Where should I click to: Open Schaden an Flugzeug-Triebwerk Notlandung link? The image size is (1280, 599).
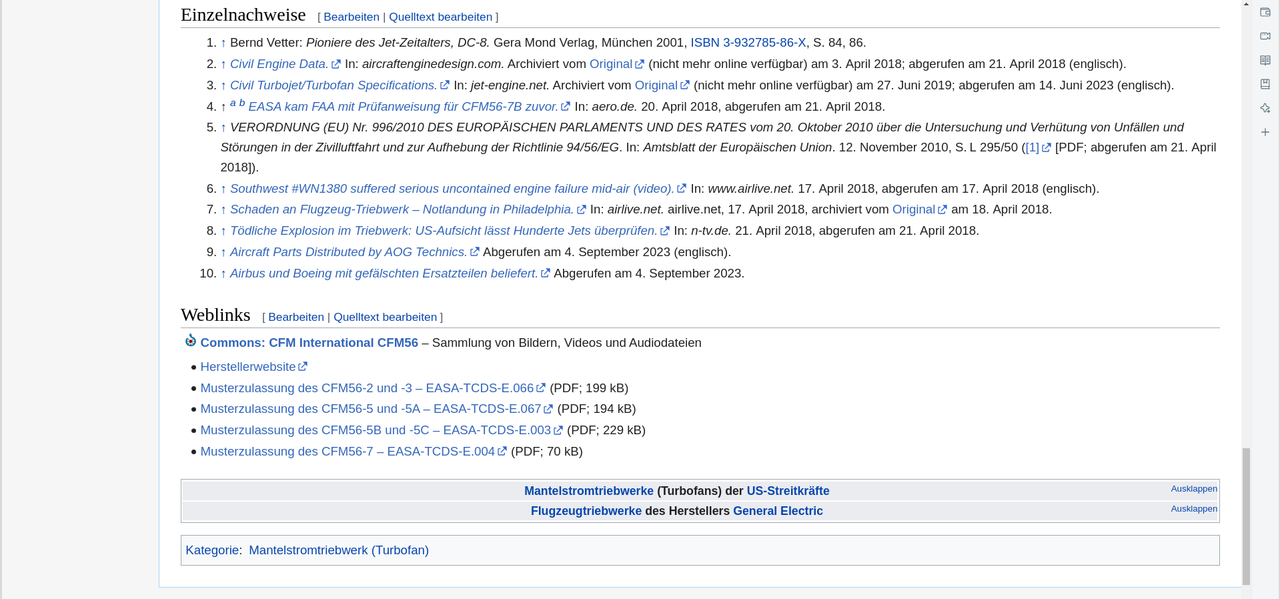pos(401,210)
